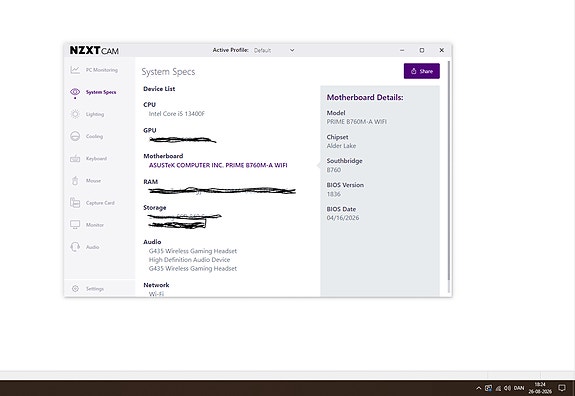The image size is (575, 396).
Task: Open the network tray icon
Action: pyautogui.click(x=498, y=388)
